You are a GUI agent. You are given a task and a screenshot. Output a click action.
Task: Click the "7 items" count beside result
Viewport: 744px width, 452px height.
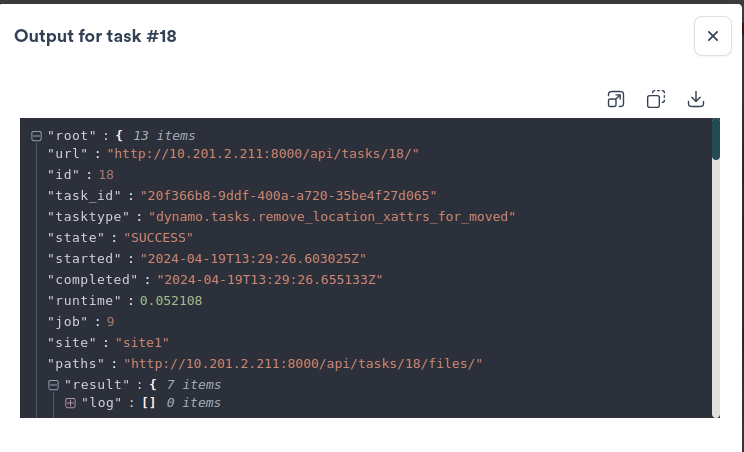click(193, 385)
